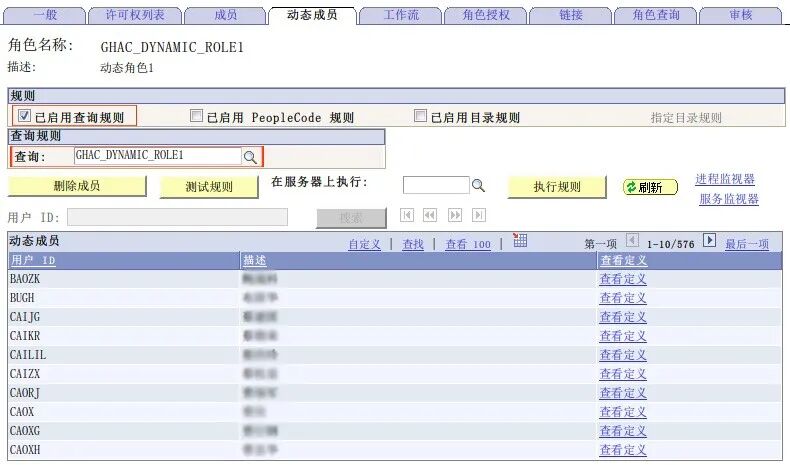
Task: Click the 1-10/576 row counter text
Action: (671, 244)
